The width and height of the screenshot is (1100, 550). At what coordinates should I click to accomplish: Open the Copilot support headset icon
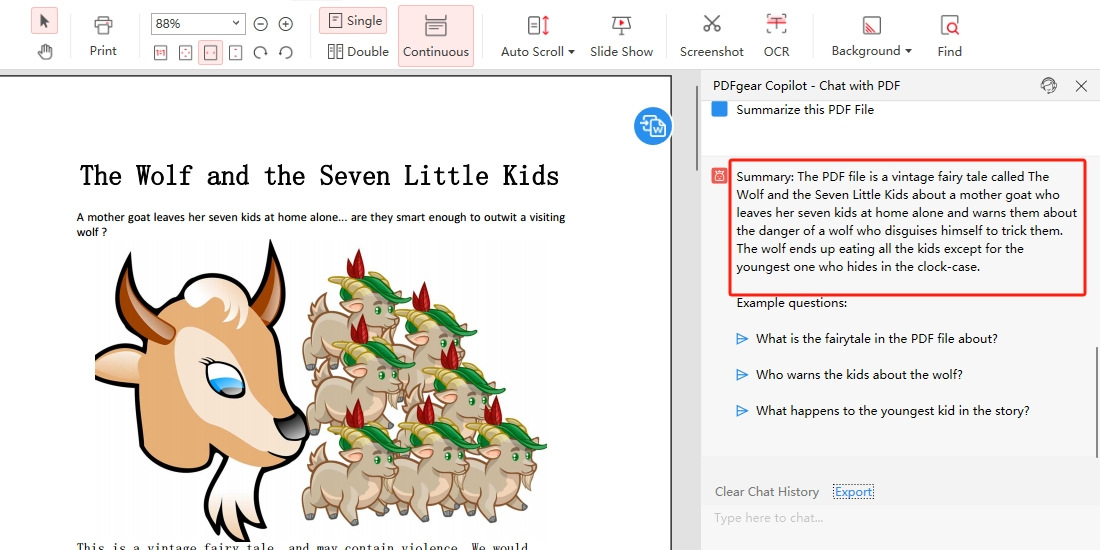(x=1048, y=86)
